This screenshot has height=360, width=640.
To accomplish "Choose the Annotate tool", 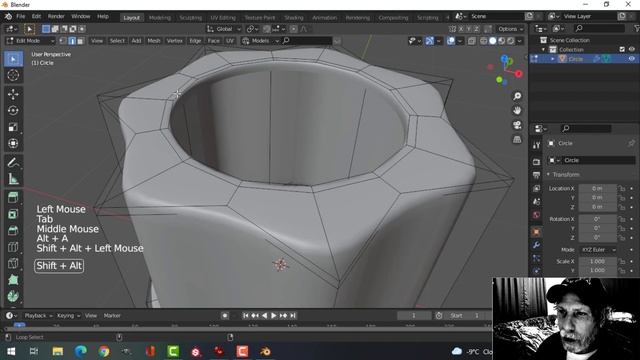I will tap(13, 162).
